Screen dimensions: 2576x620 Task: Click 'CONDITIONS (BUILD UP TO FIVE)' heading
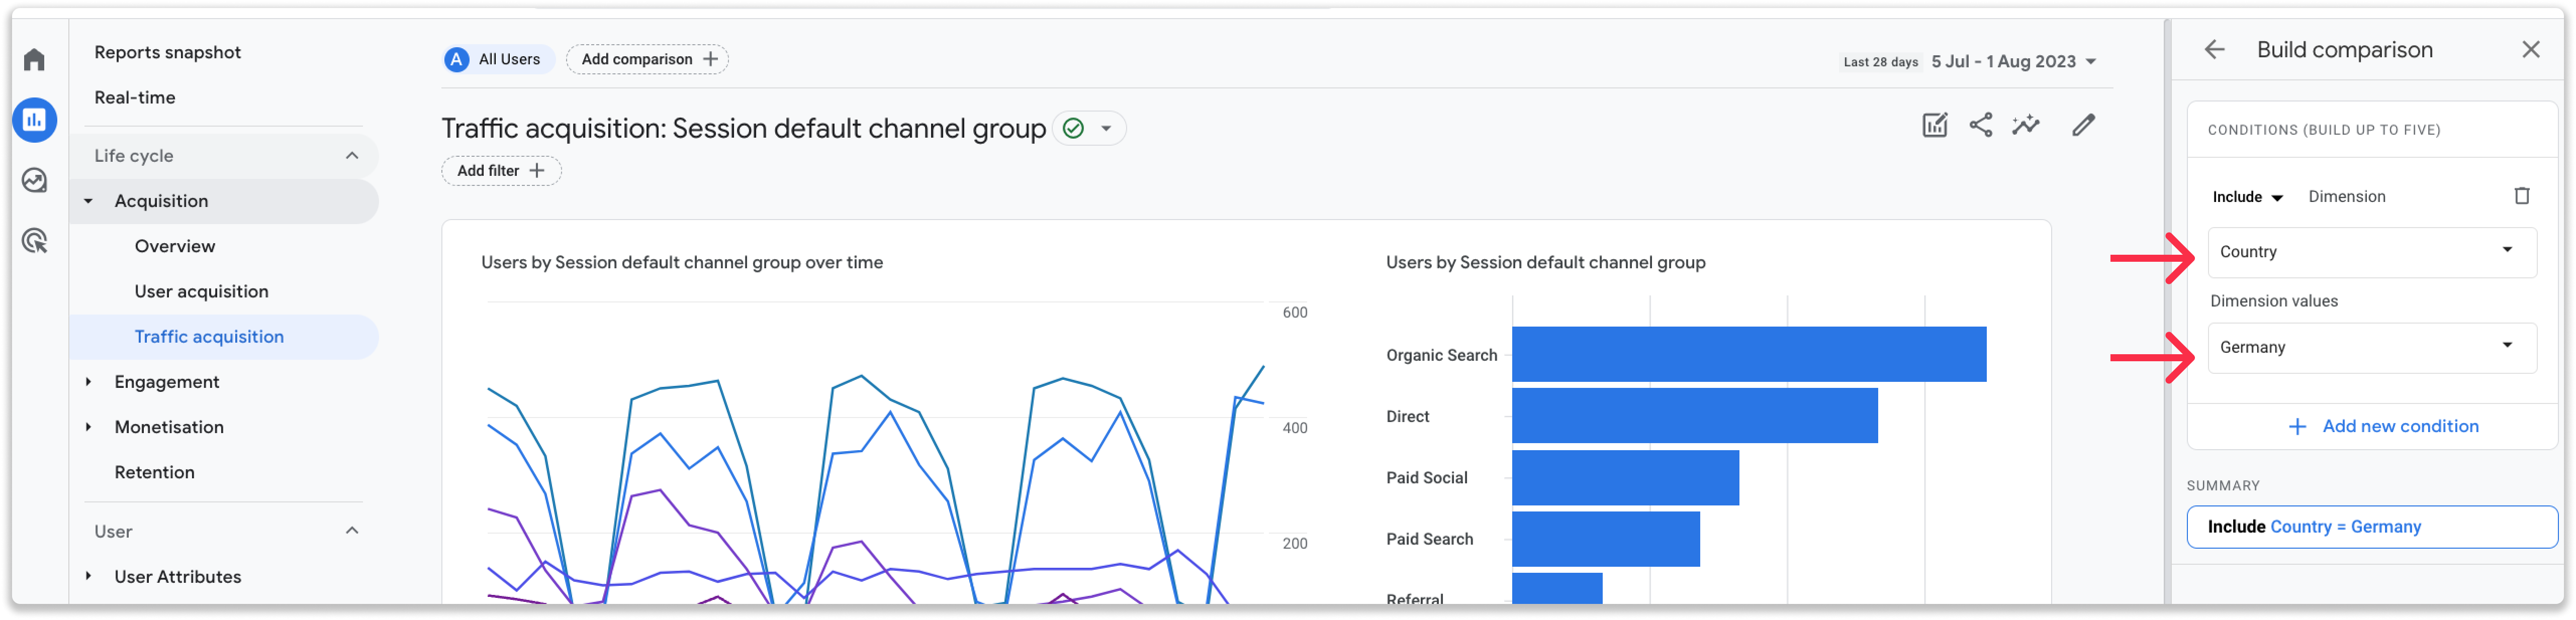click(2323, 130)
